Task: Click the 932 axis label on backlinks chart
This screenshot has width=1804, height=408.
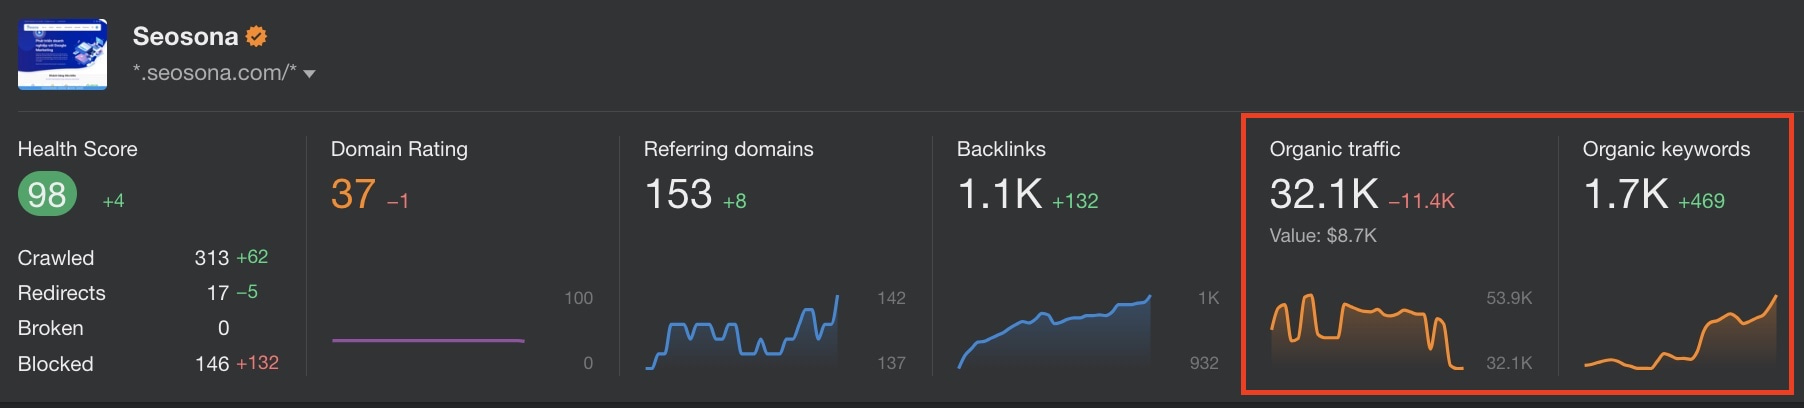Action: pyautogui.click(x=1204, y=363)
